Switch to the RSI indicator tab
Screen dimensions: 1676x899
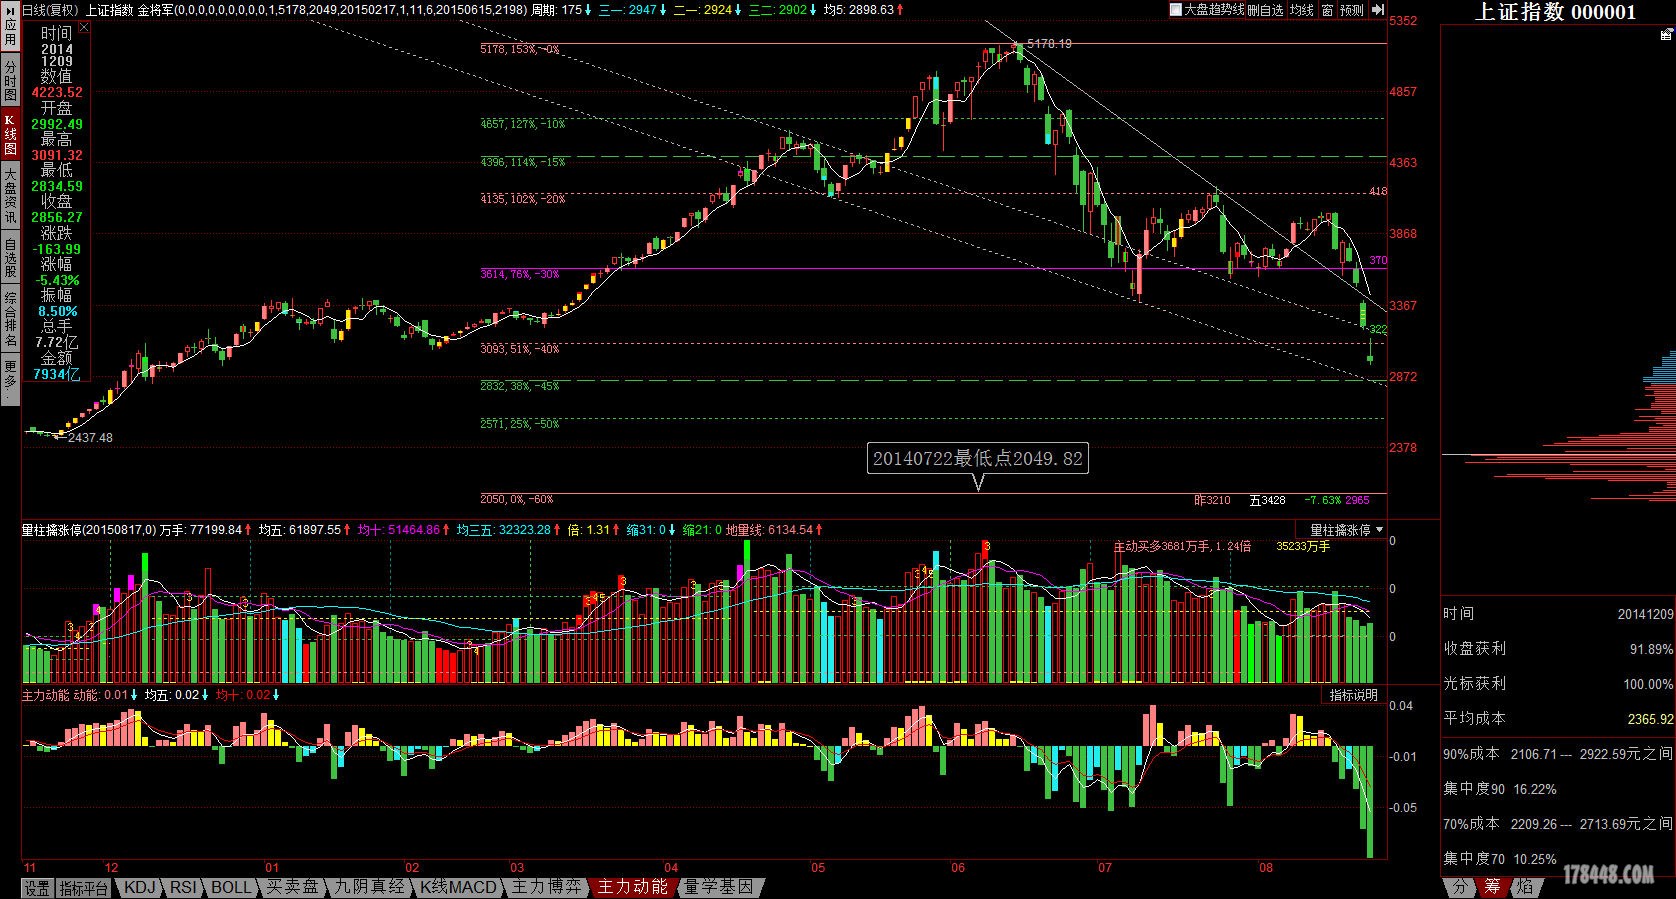pos(183,887)
